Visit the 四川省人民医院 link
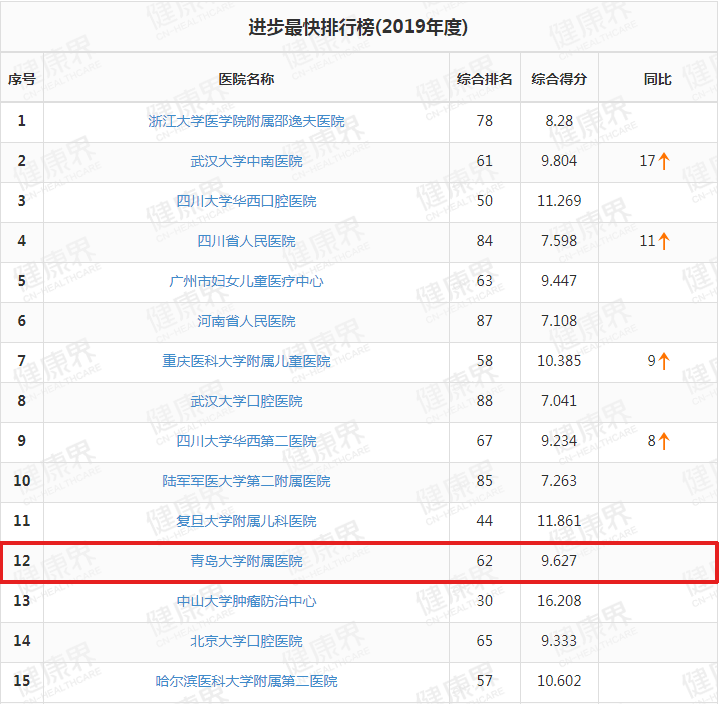 coord(246,241)
